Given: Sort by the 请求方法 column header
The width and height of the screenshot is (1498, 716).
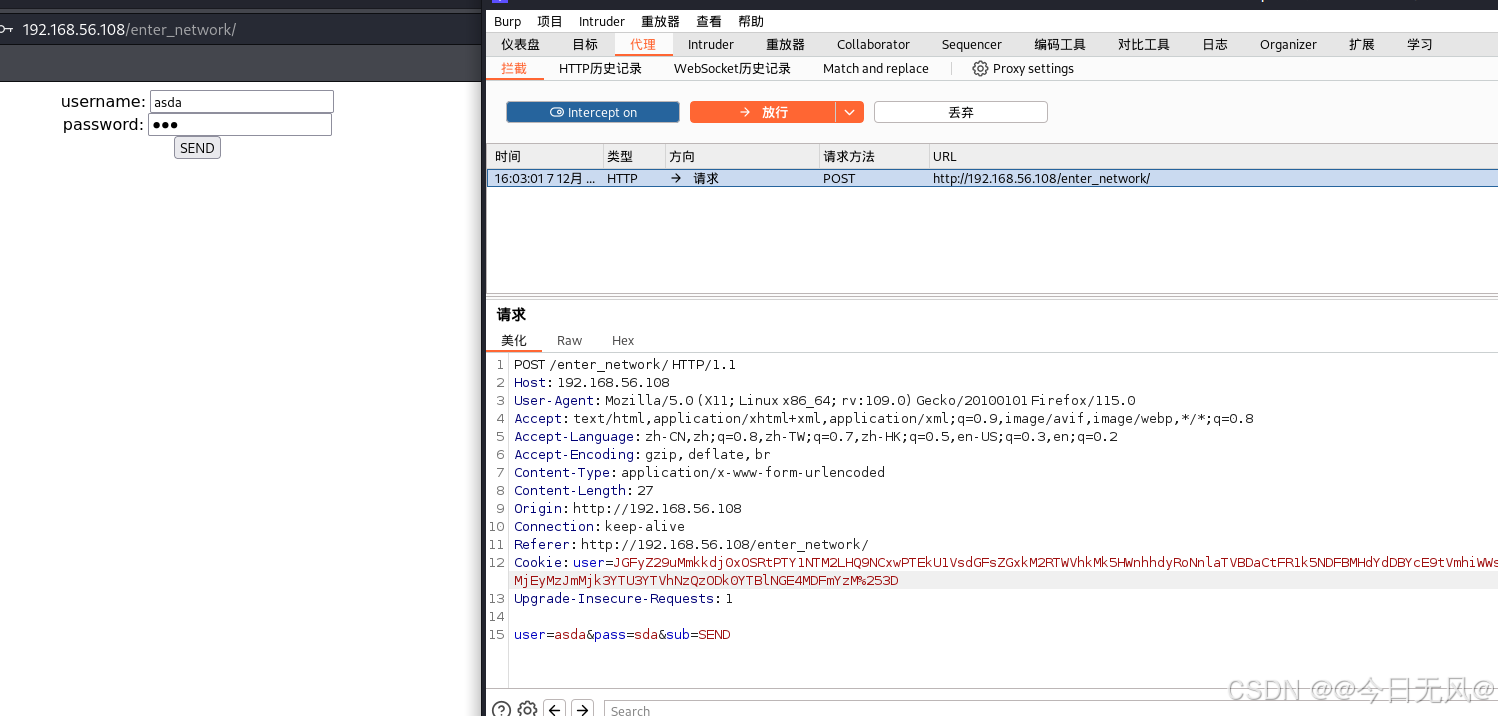Looking at the screenshot, I should click(x=874, y=157).
